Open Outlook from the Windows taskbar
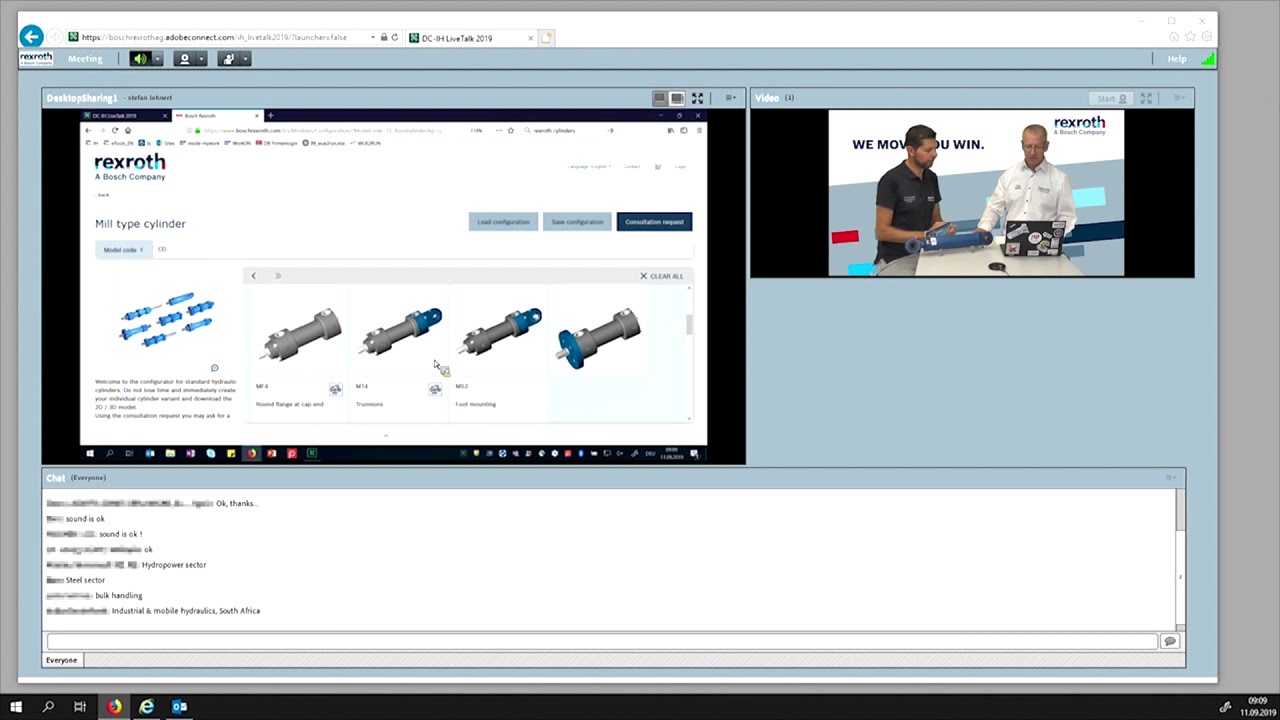This screenshot has height=720, width=1280. click(179, 707)
